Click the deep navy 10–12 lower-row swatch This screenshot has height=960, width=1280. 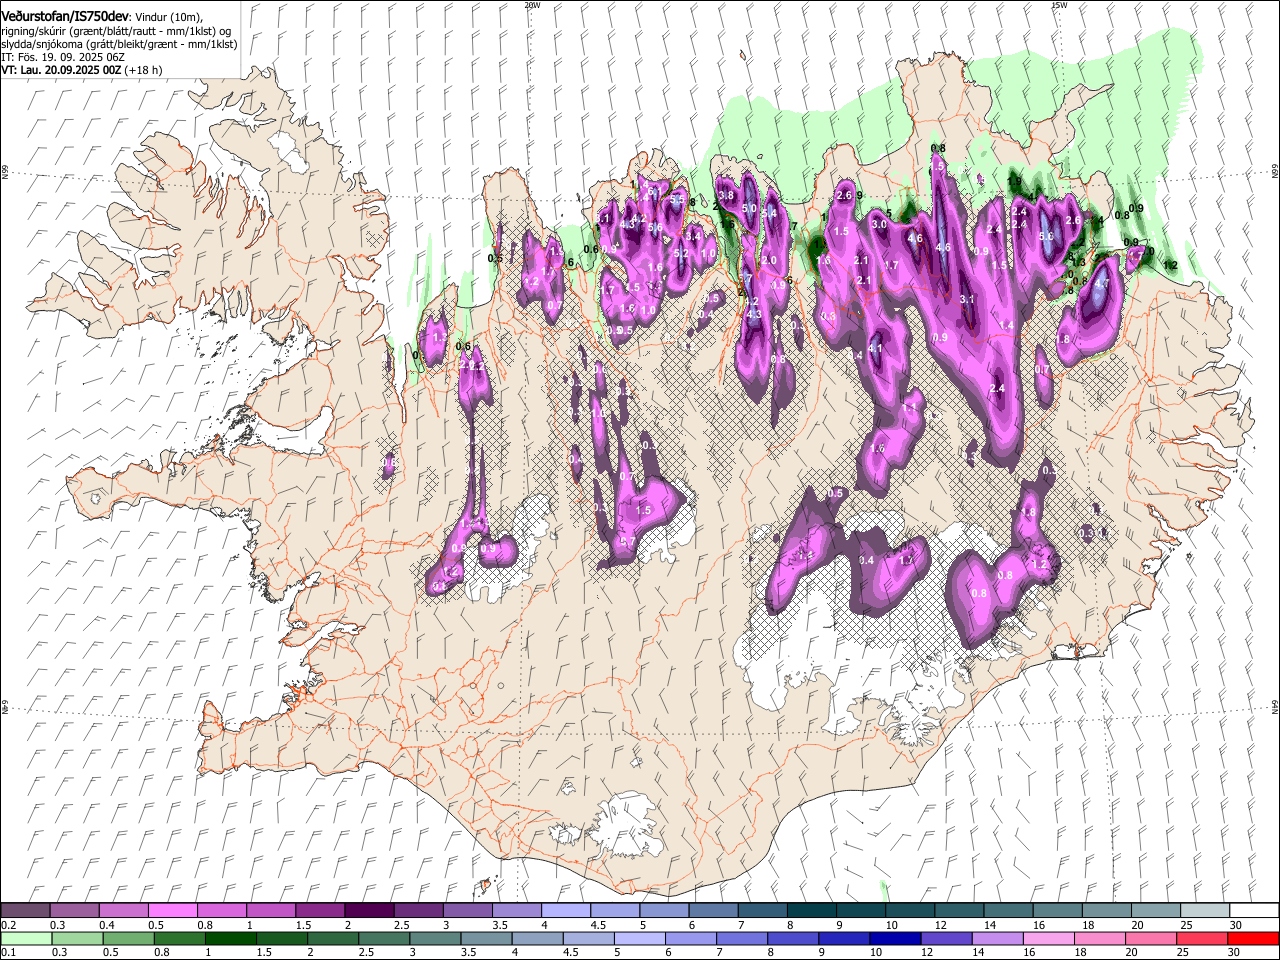[x=895, y=938]
